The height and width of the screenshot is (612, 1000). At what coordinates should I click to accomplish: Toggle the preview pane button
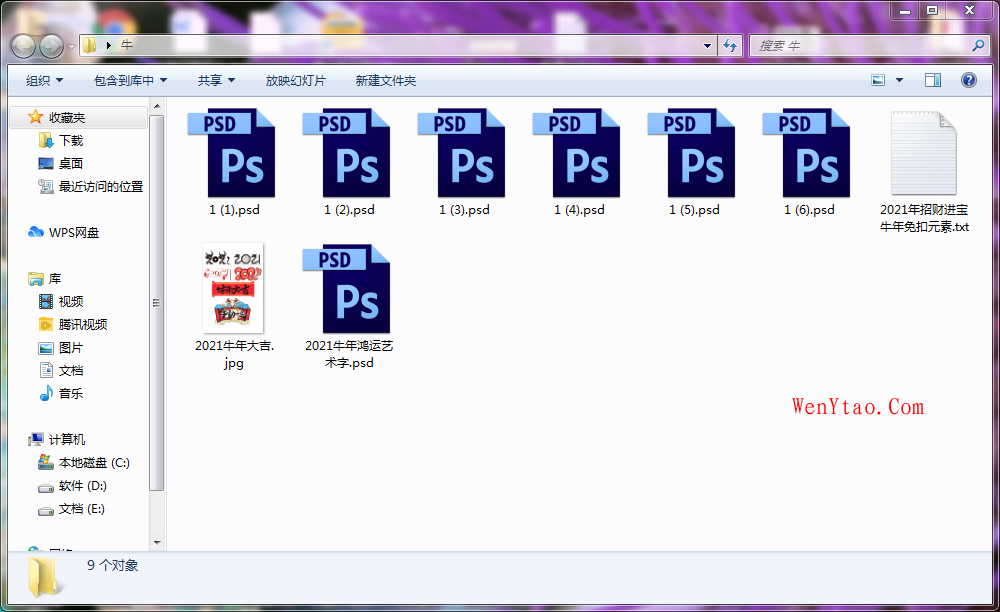coord(933,80)
